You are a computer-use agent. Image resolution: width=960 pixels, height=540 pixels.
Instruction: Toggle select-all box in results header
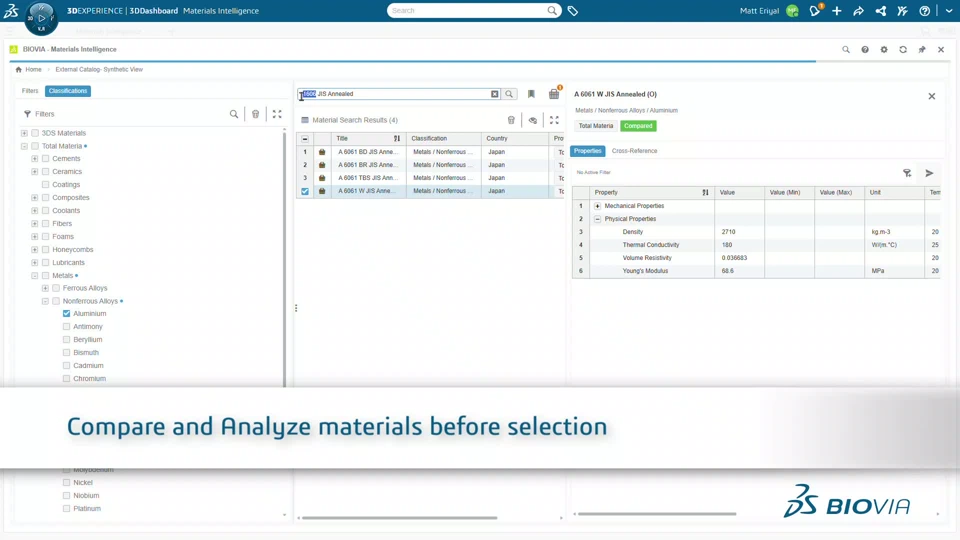tap(305, 138)
